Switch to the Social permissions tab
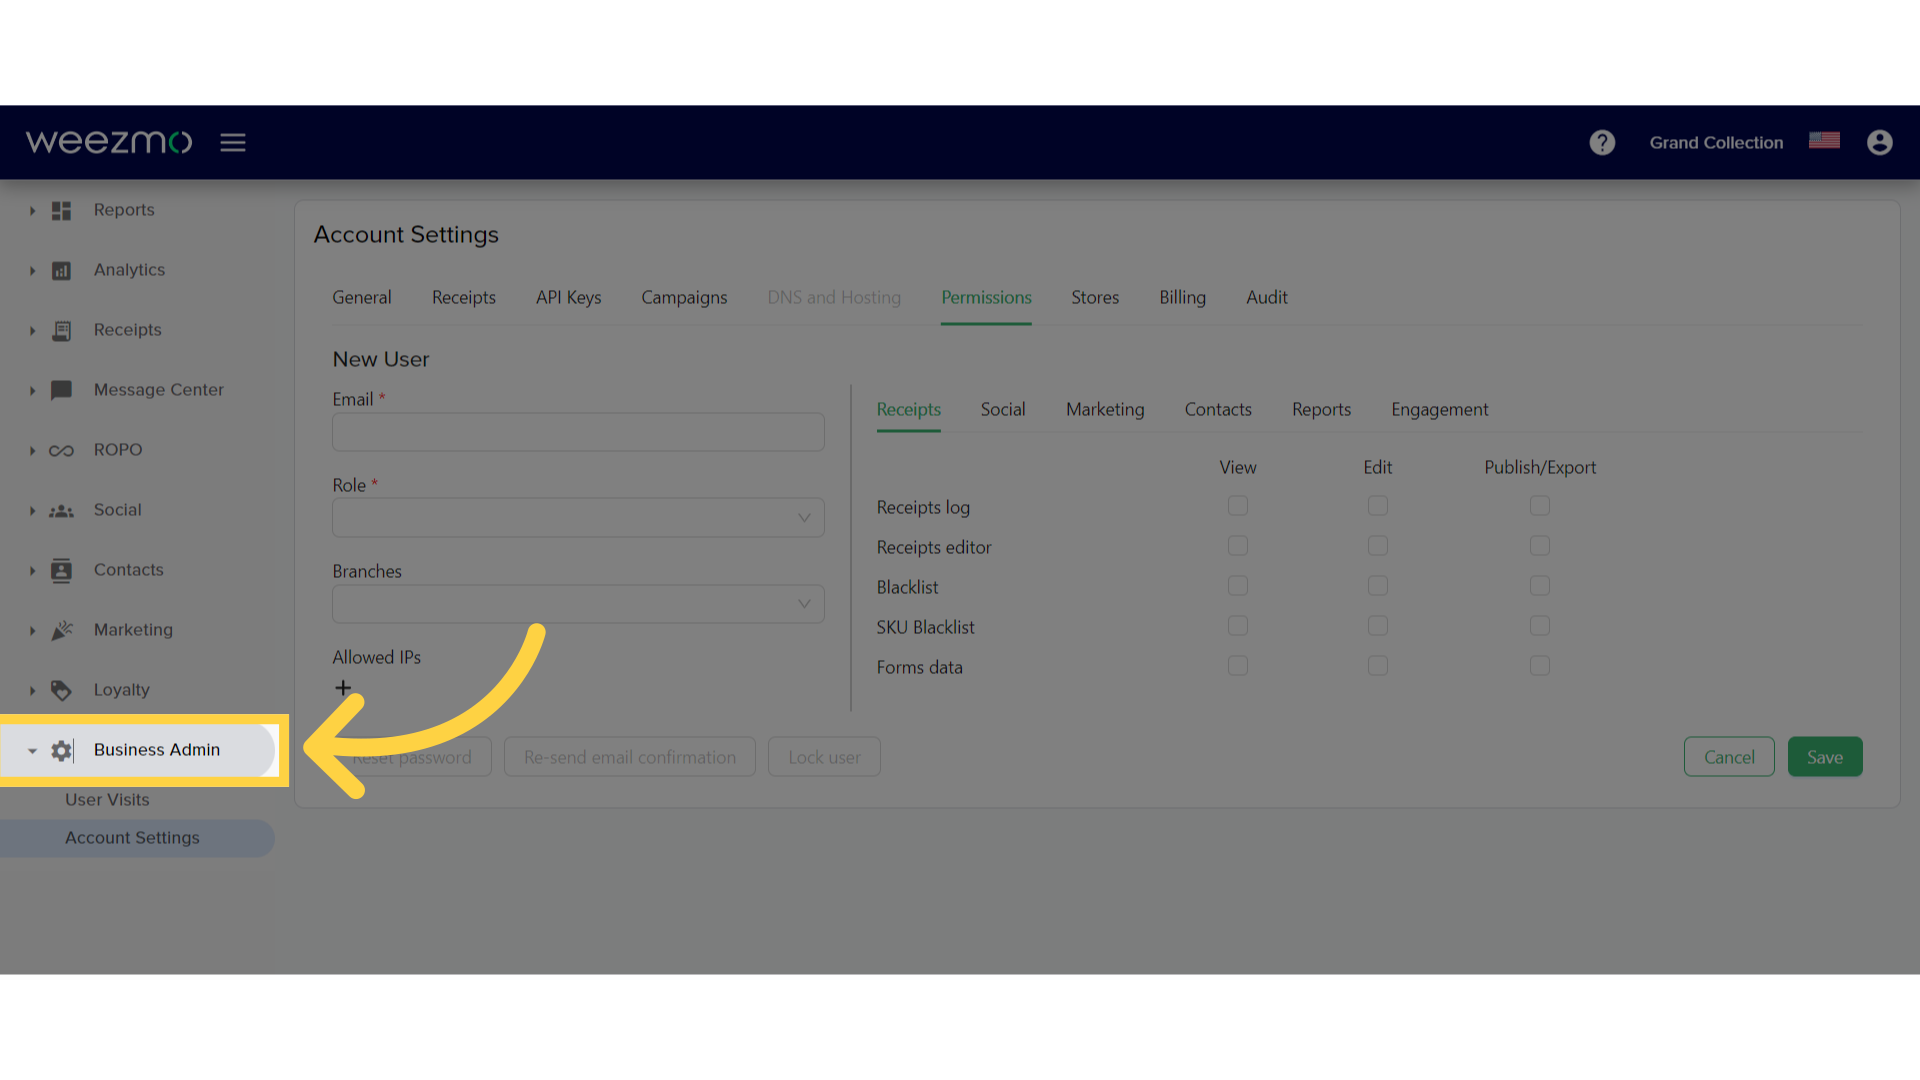The width and height of the screenshot is (1920, 1080). click(x=1004, y=409)
